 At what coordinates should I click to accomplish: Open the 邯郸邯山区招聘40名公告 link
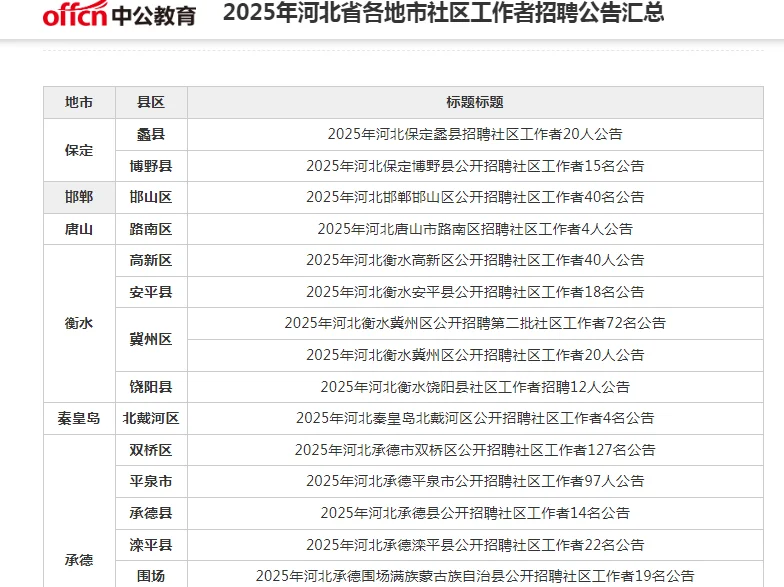pyautogui.click(x=475, y=197)
